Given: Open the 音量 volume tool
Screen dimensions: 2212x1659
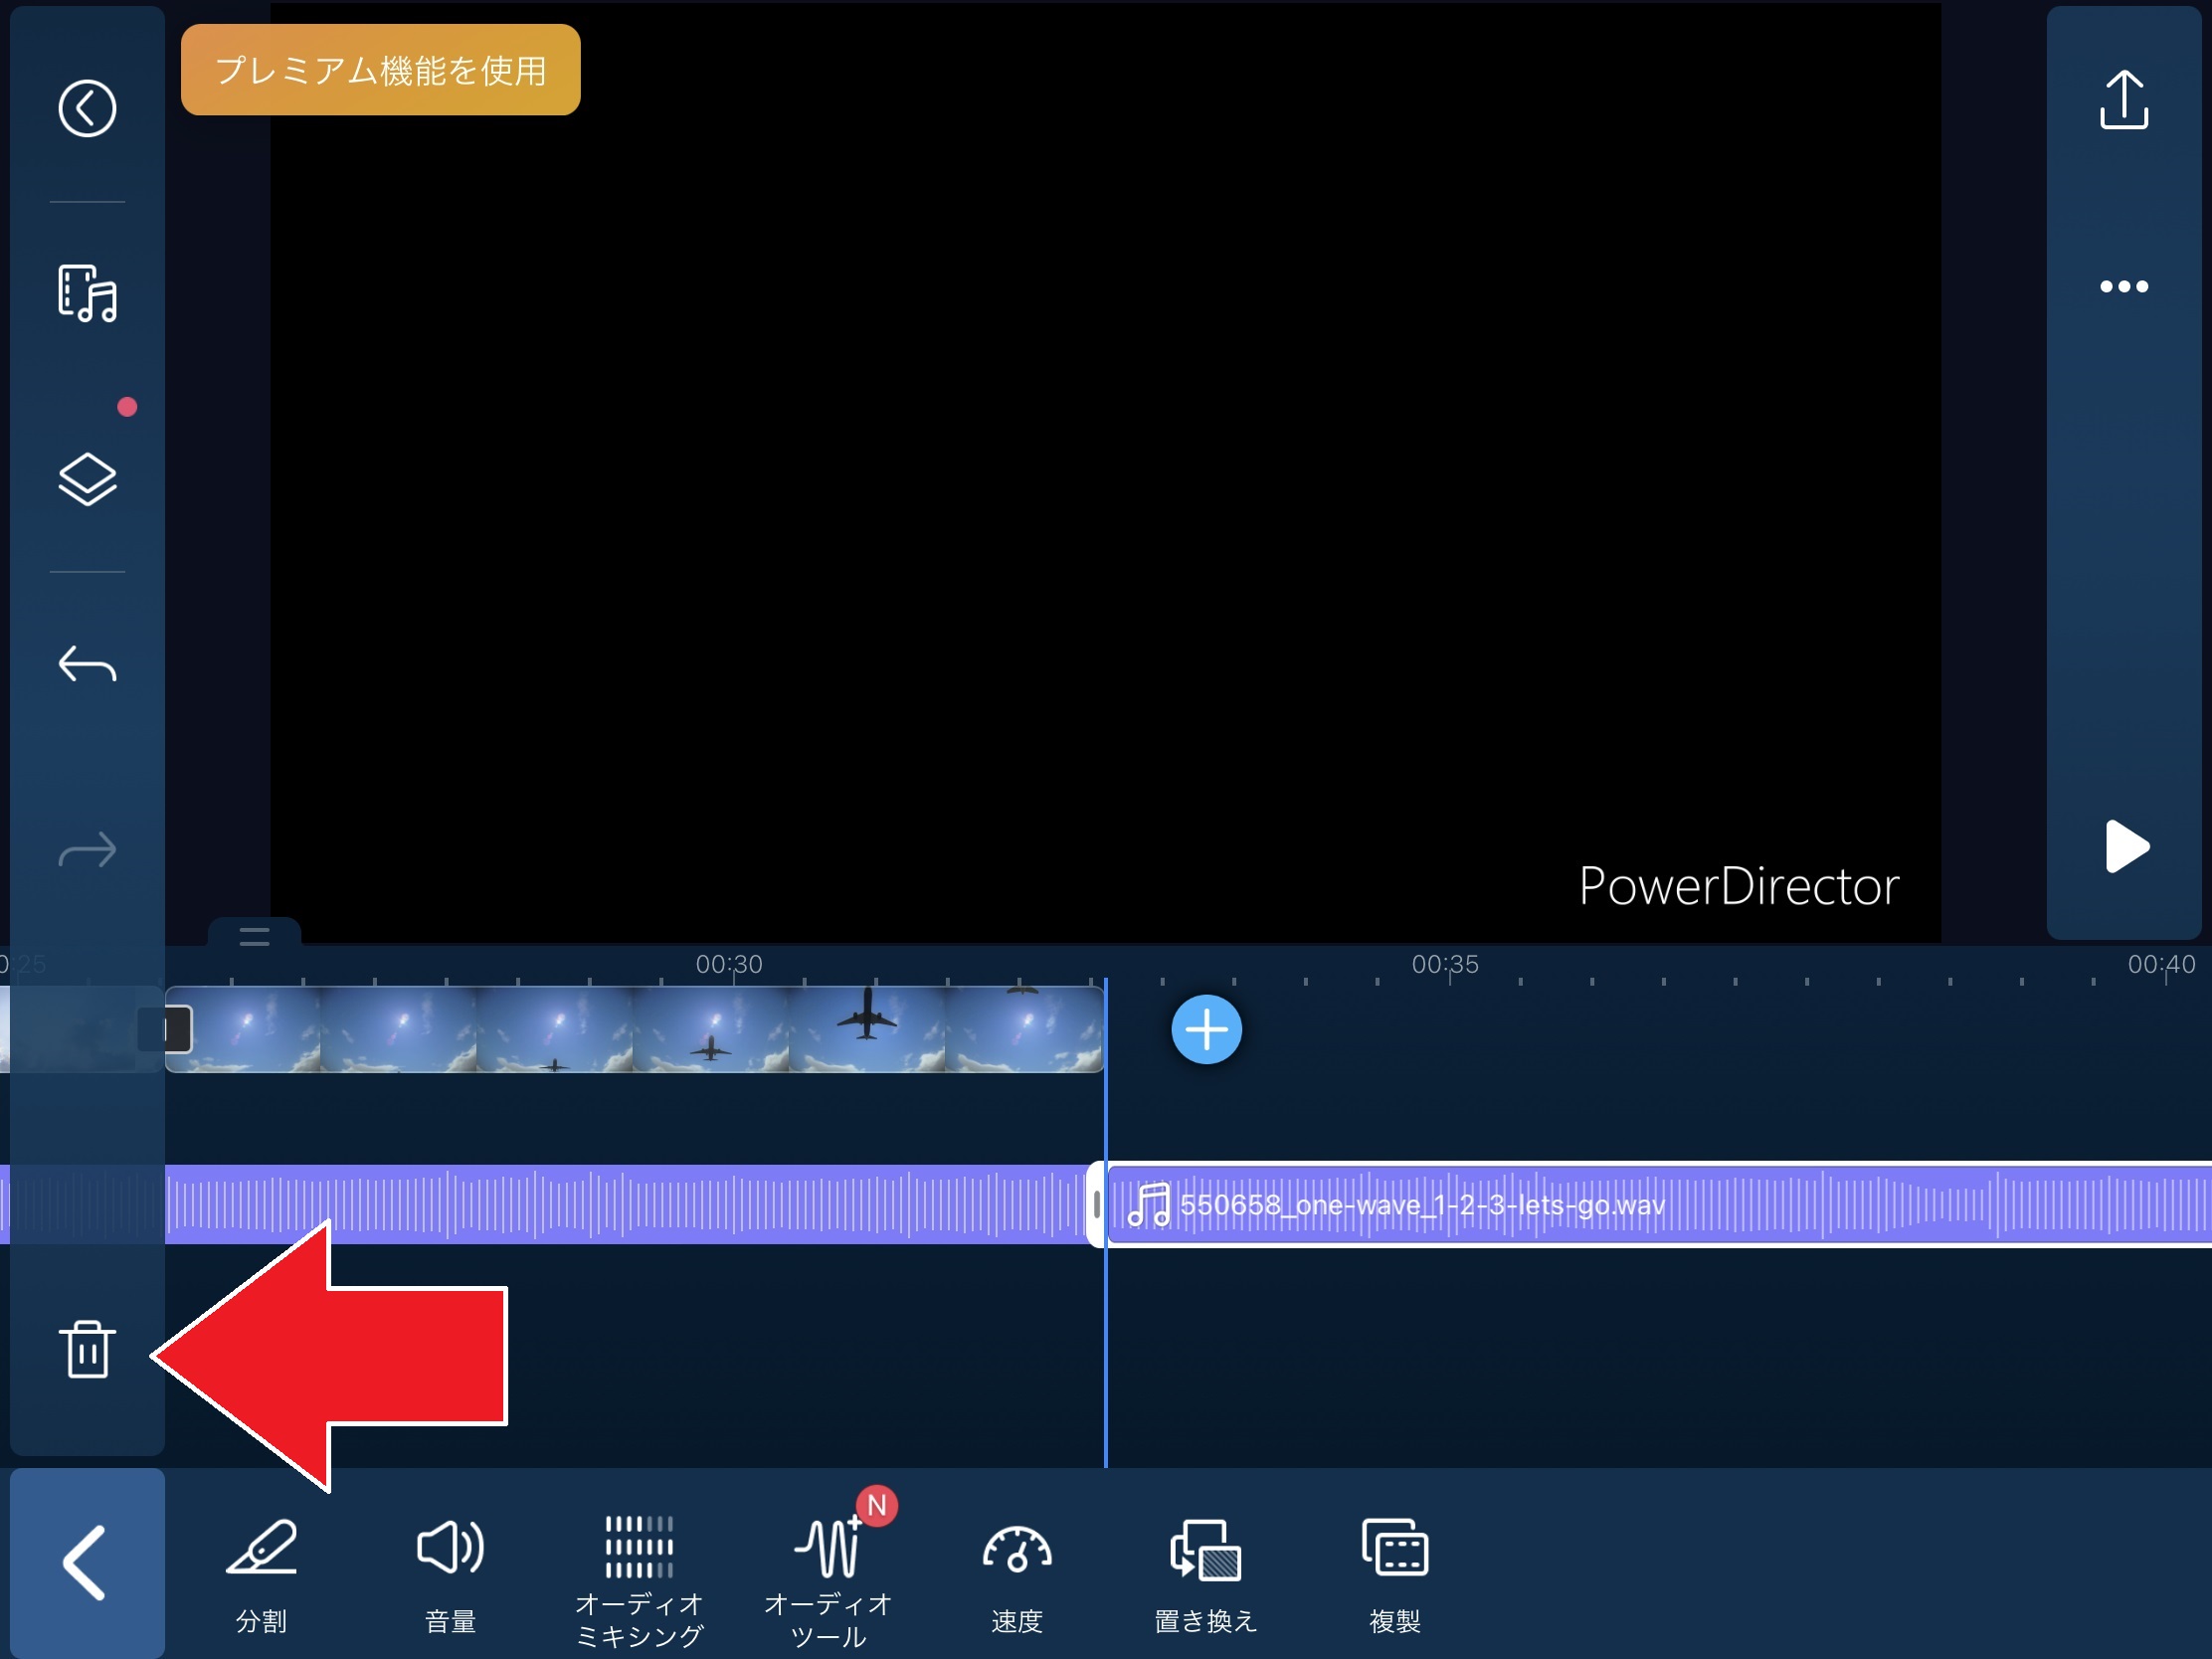Looking at the screenshot, I should click(450, 1575).
